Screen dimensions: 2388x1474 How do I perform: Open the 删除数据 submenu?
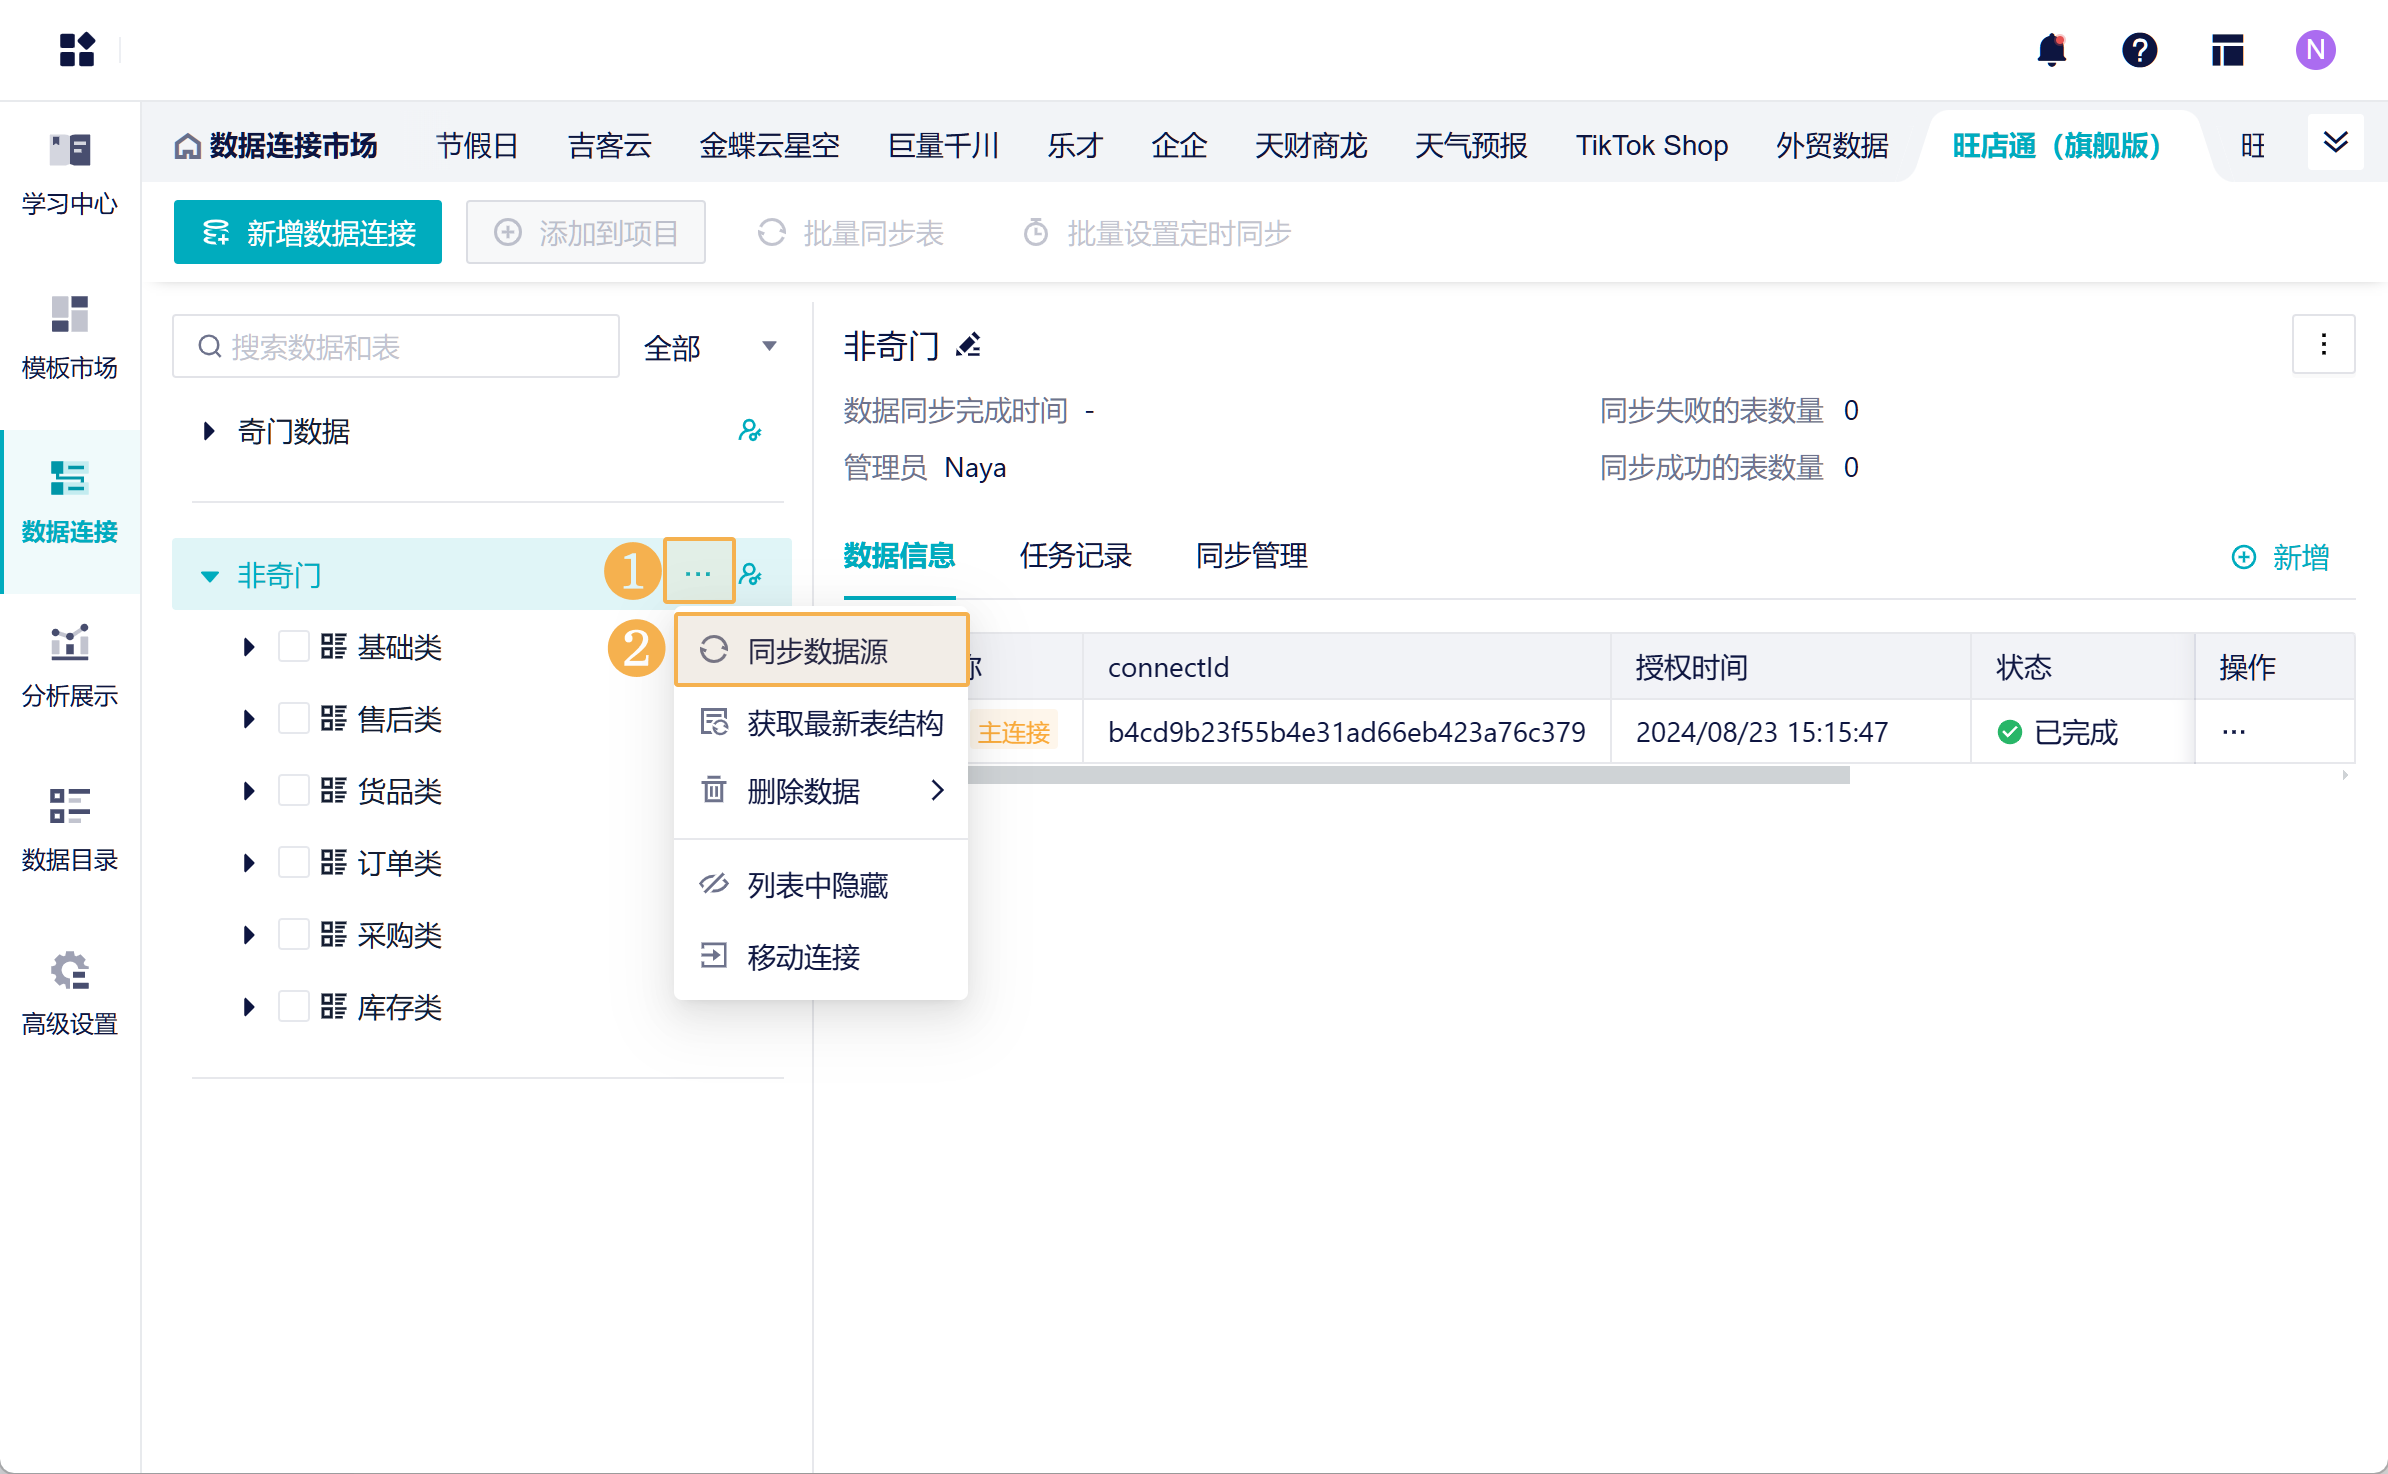pyautogui.click(x=821, y=791)
